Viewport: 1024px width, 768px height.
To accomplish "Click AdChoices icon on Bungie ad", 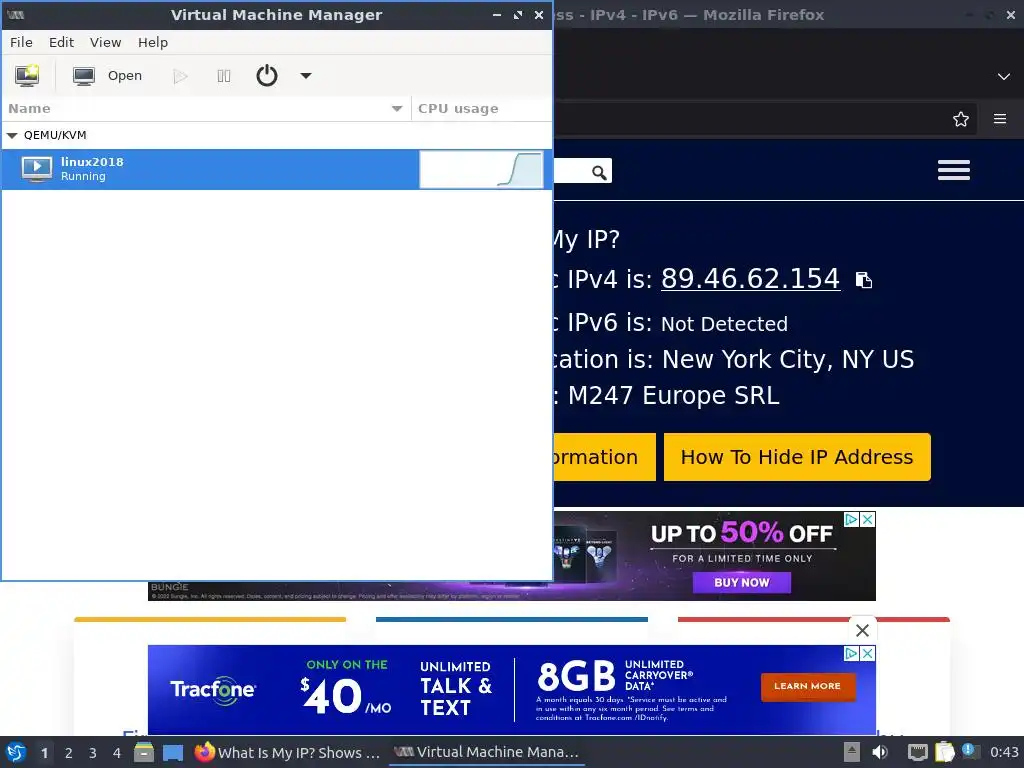I will point(851,520).
